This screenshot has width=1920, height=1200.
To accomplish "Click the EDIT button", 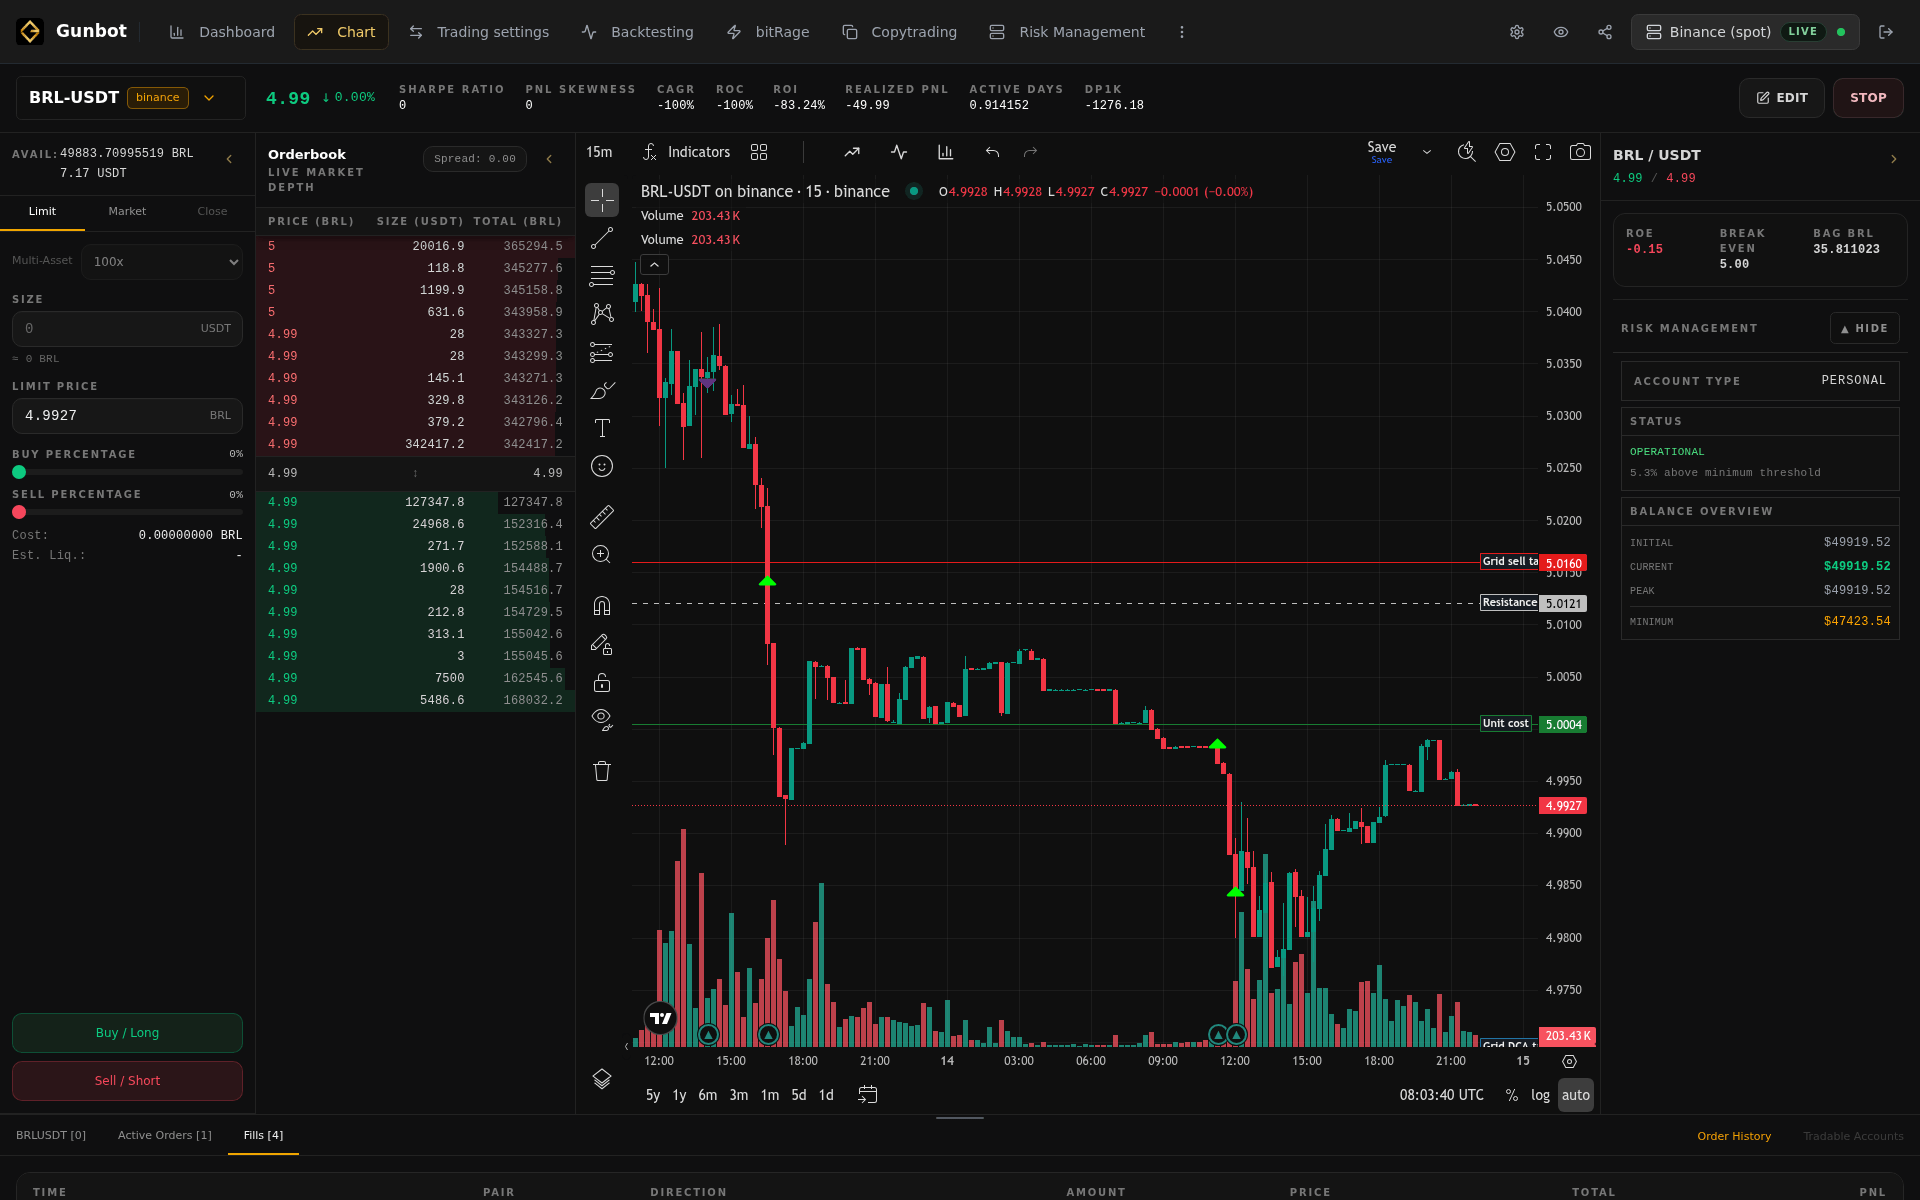I will pos(1782,98).
